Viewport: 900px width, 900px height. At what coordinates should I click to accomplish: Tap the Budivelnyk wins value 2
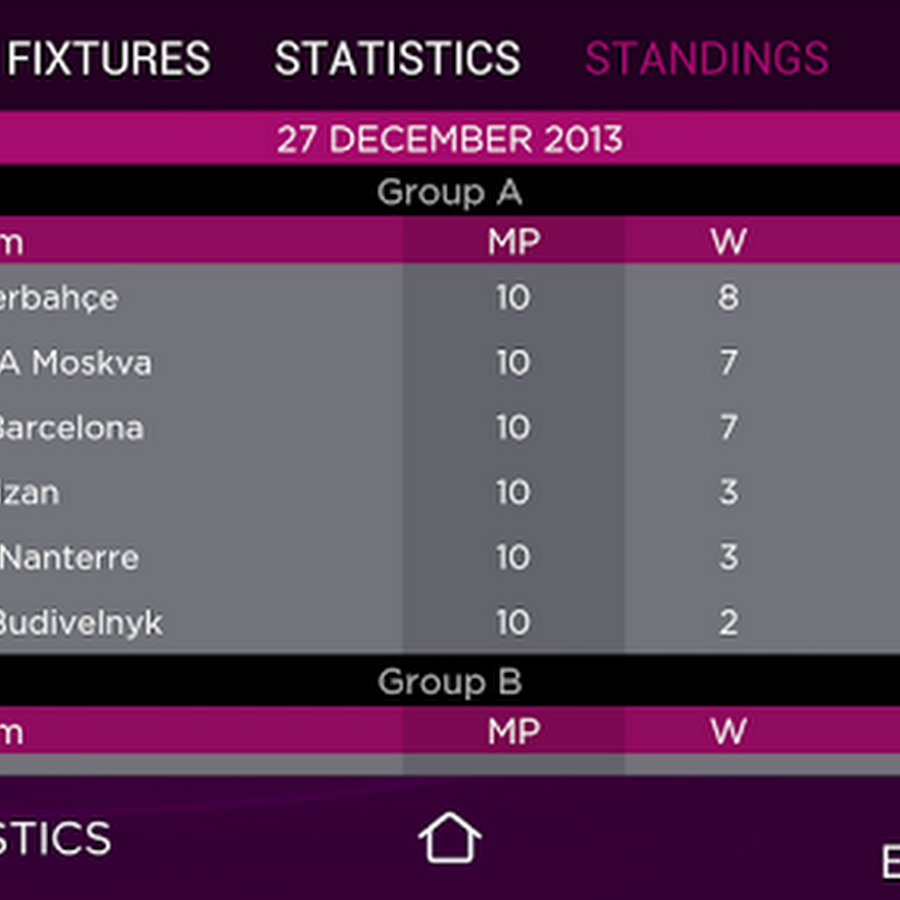click(728, 623)
